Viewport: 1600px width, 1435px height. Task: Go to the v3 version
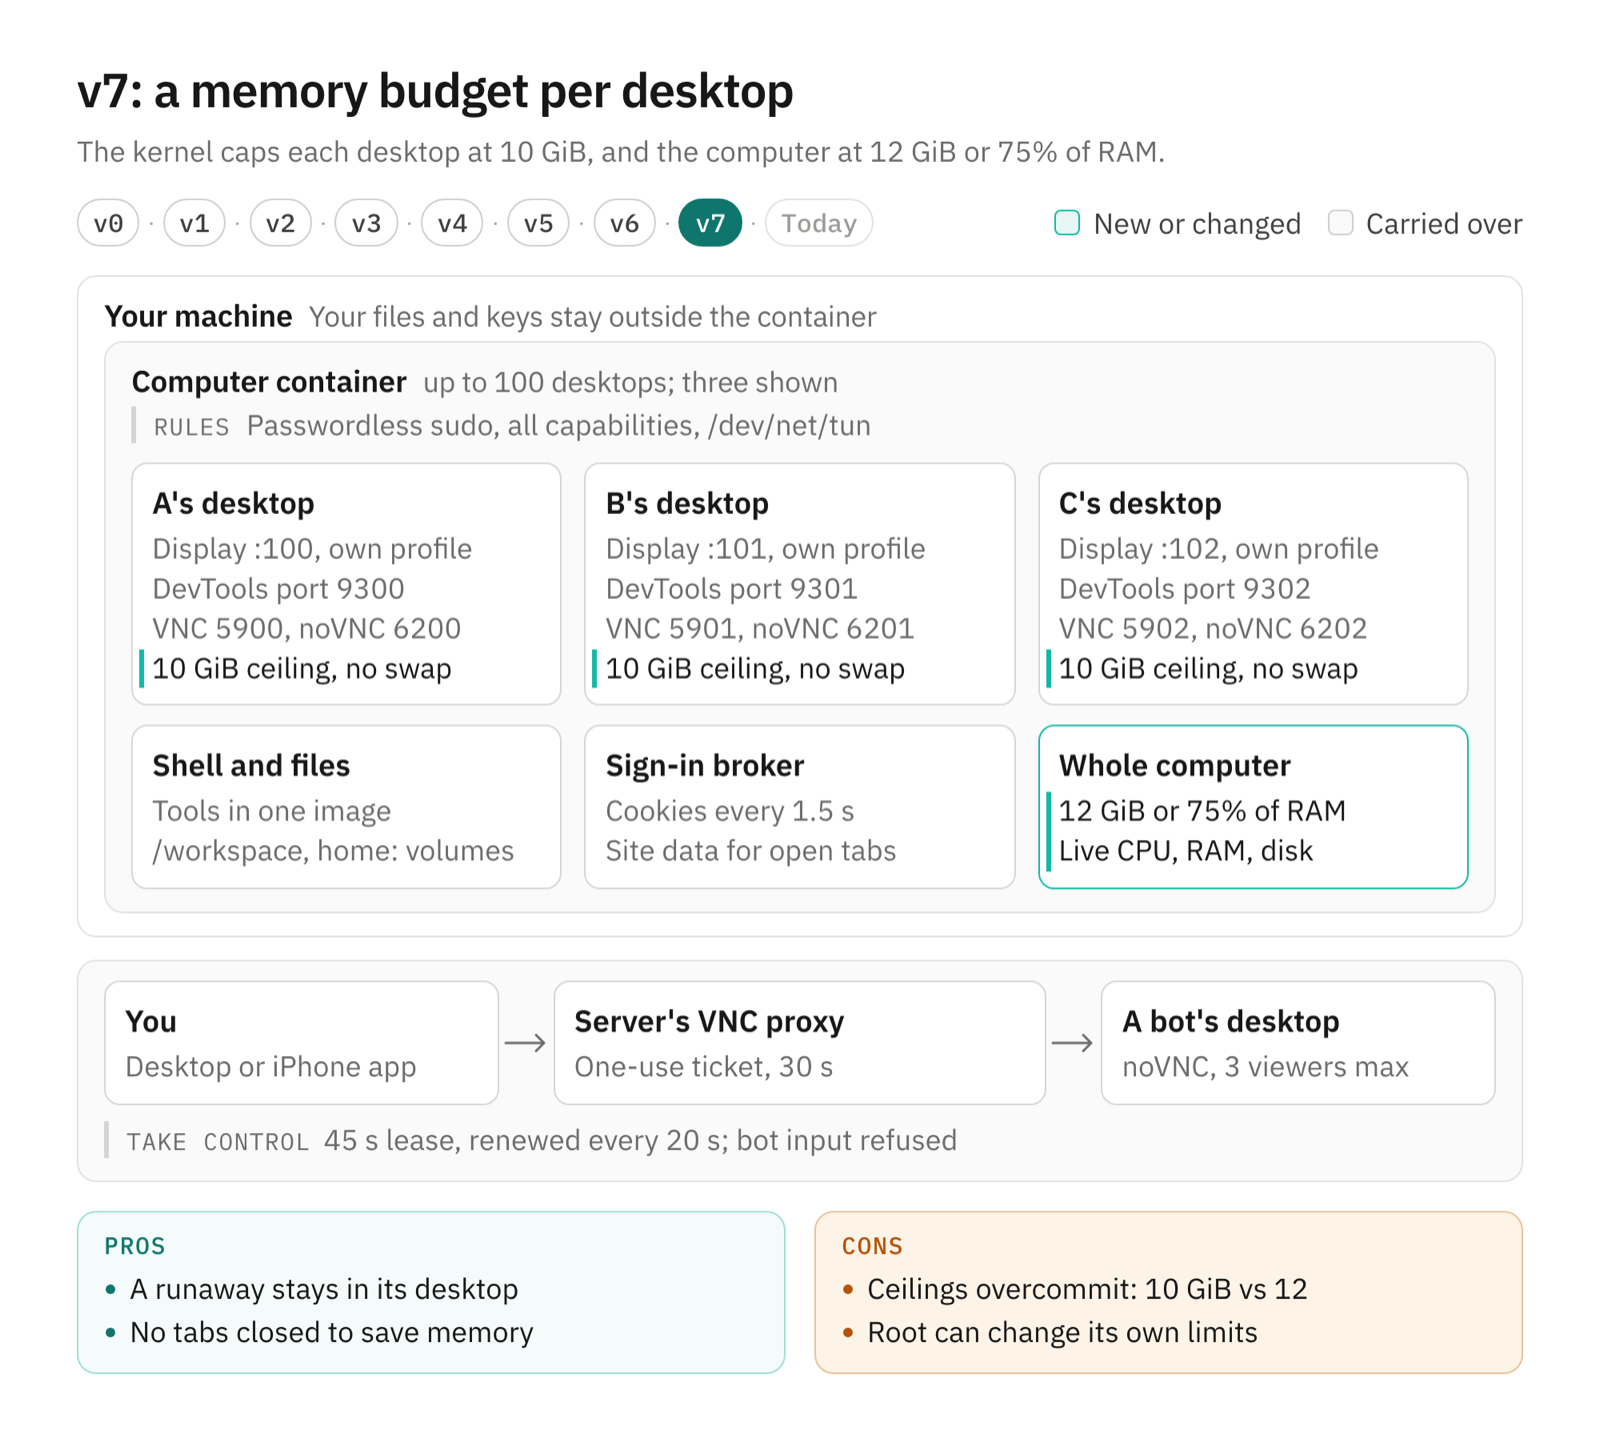click(x=366, y=223)
